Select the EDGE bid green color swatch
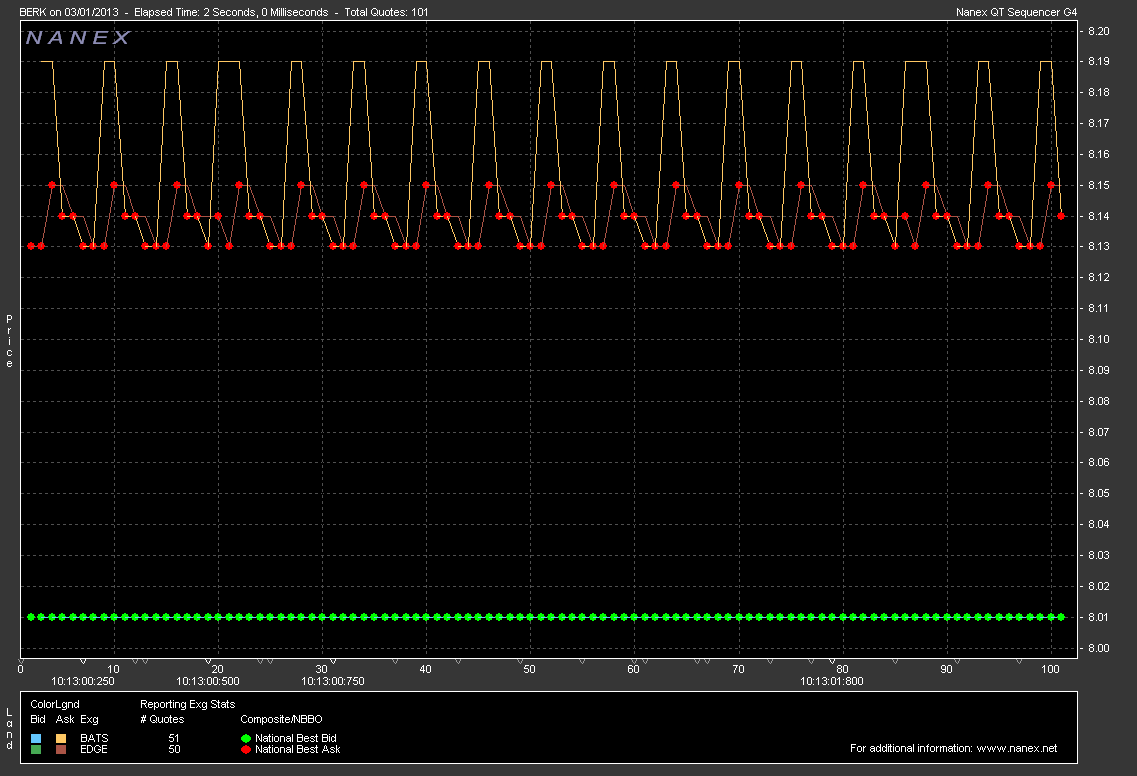The width and height of the screenshot is (1137, 776). click(x=37, y=749)
